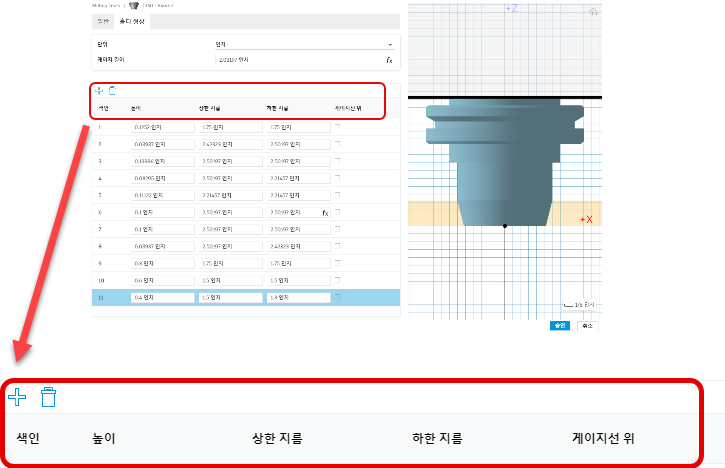The height and width of the screenshot is (468, 725).
Task: Edit the 0.4 인치 height field in row 11
Action: (x=163, y=298)
